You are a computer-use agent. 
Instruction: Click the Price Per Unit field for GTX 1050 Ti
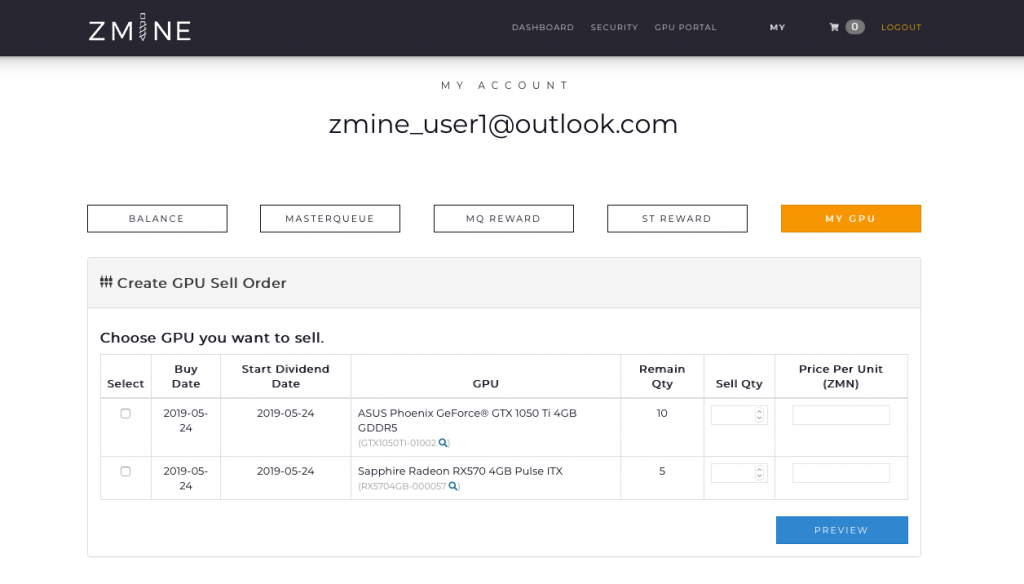(840, 413)
